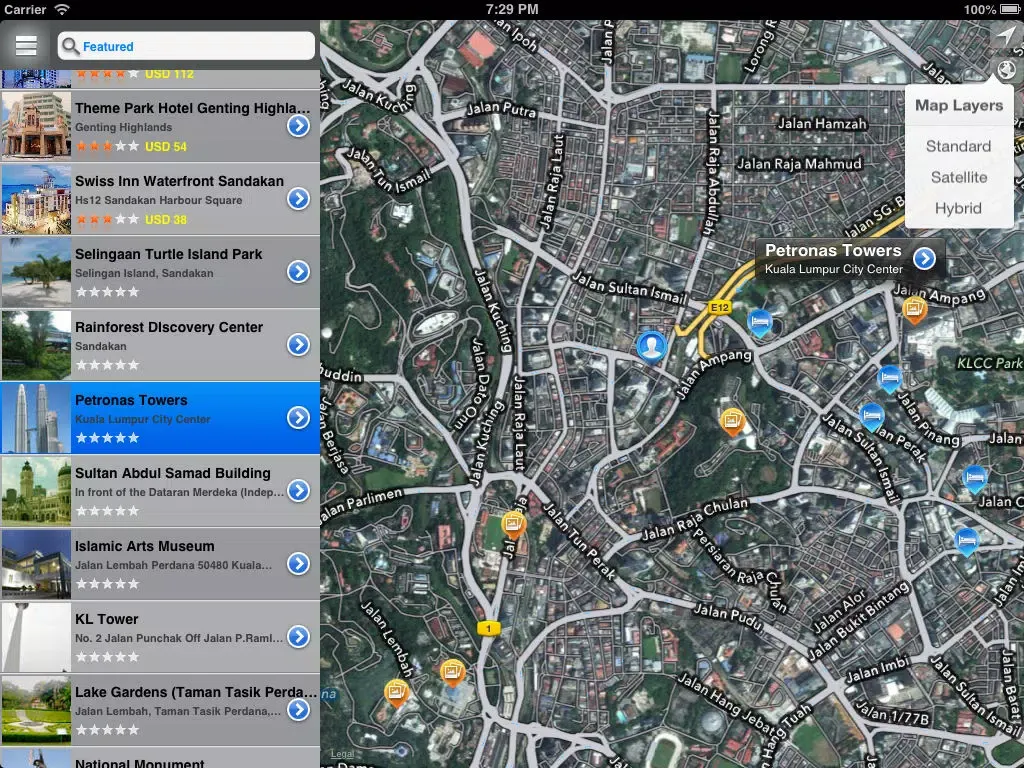
Task: Tap hotel pin beside Jalan Perak label
Action: tap(872, 416)
